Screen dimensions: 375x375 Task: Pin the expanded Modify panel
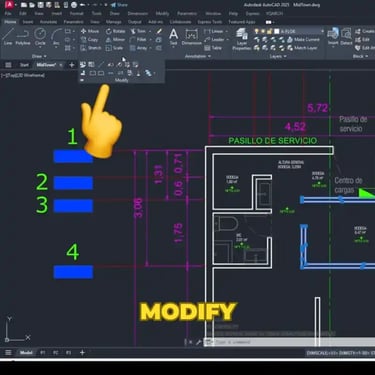[x=82, y=80]
